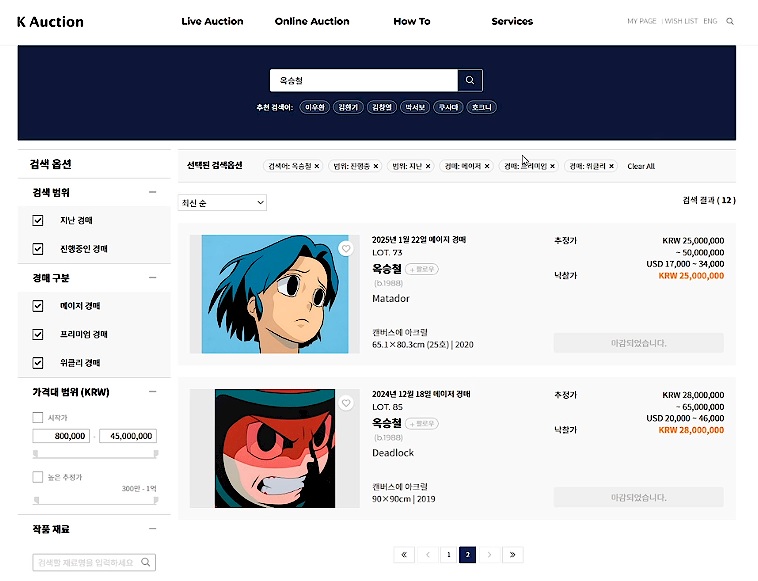Open the 최신 순 sort dropdown
The image size is (758, 581).
click(222, 203)
